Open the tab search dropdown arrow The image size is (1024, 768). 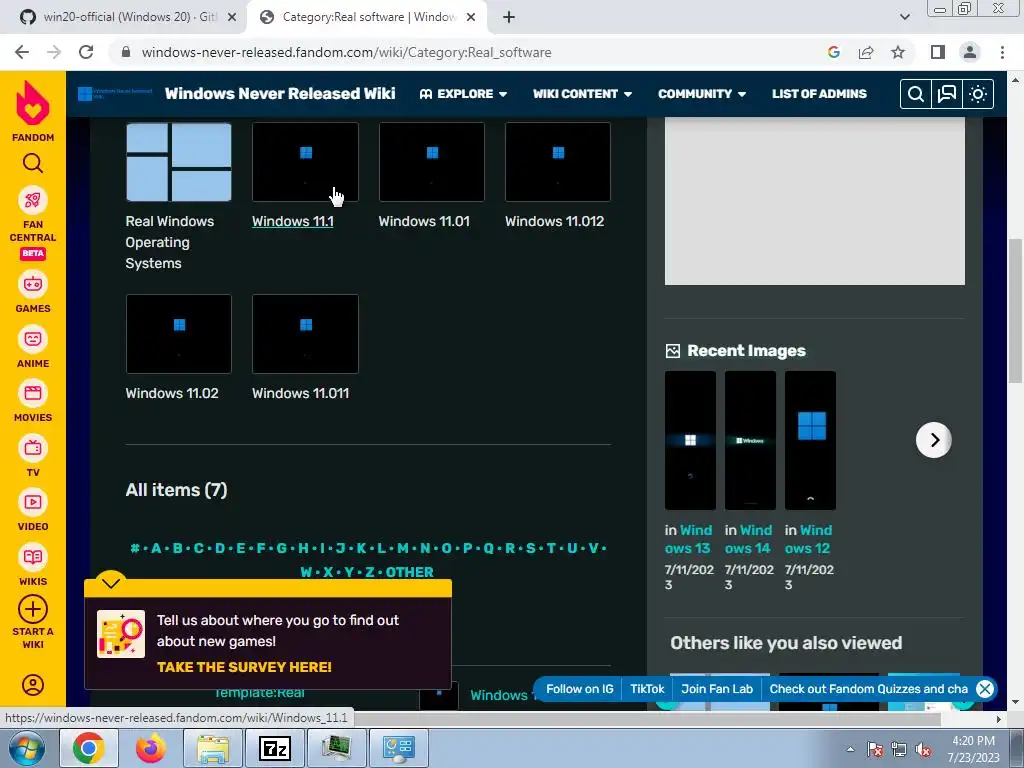tap(904, 18)
